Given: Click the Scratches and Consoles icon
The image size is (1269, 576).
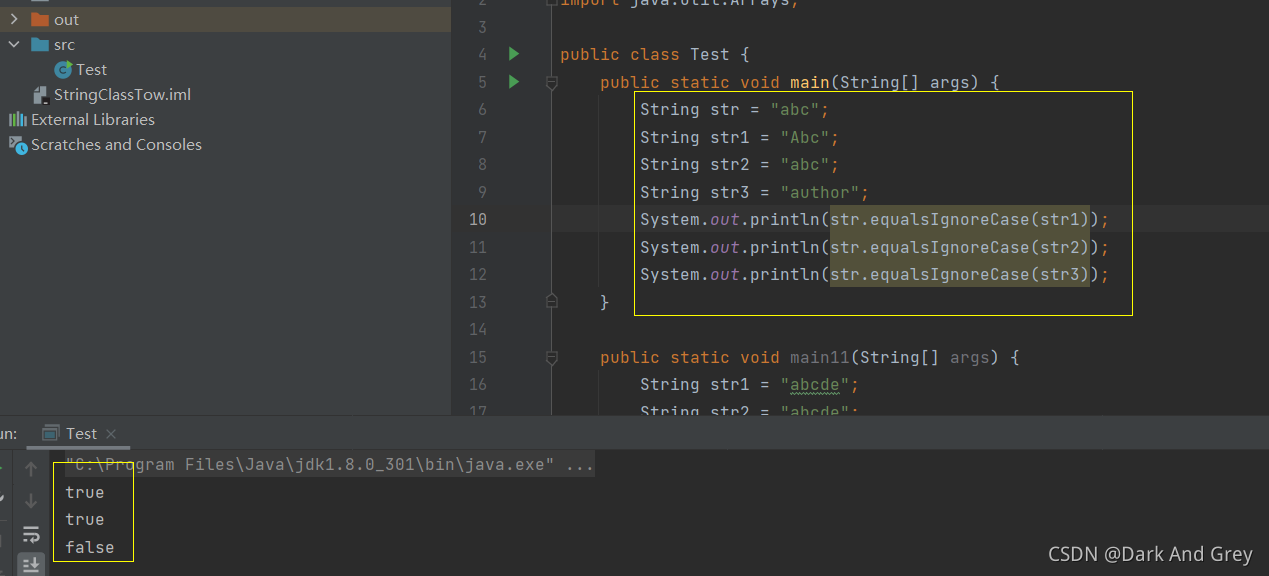Looking at the screenshot, I should click(x=18, y=145).
